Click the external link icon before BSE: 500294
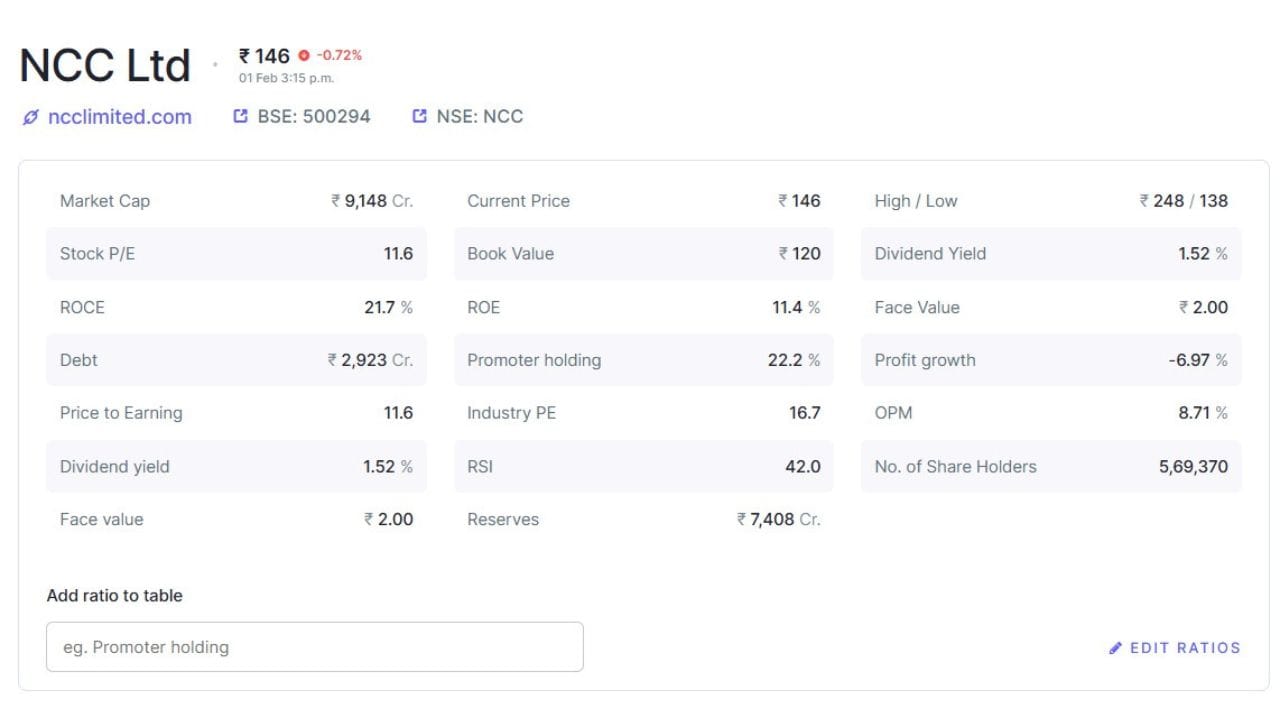The height and width of the screenshot is (720, 1280). [x=240, y=116]
